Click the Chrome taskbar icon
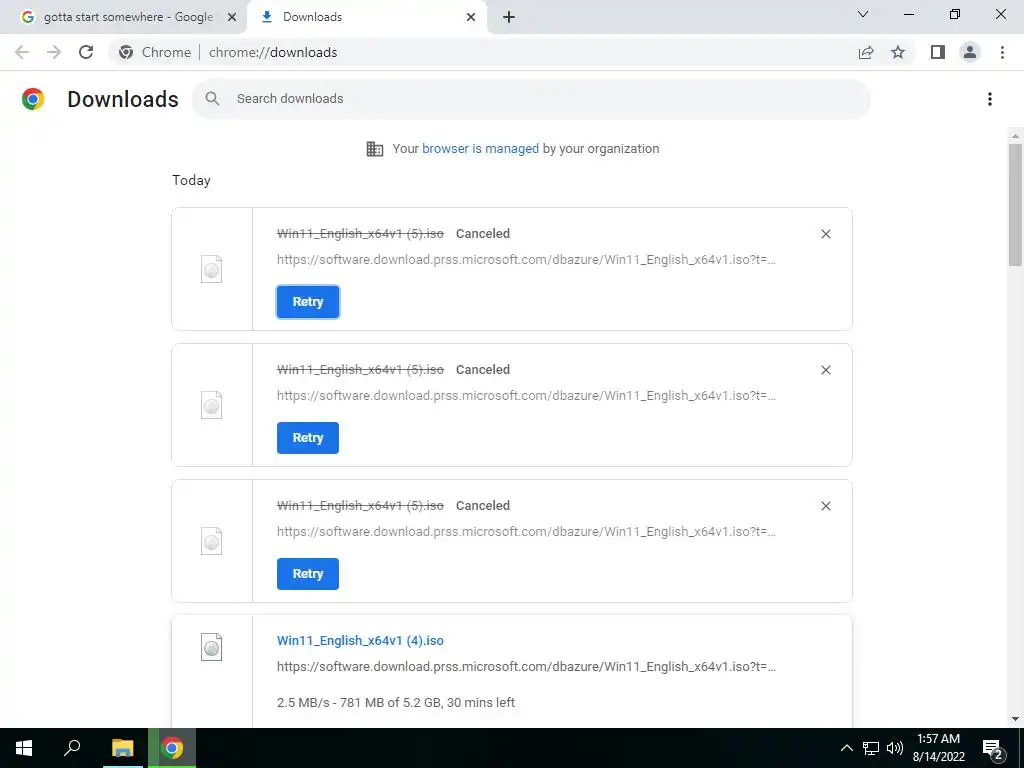1024x768 pixels. 172,748
